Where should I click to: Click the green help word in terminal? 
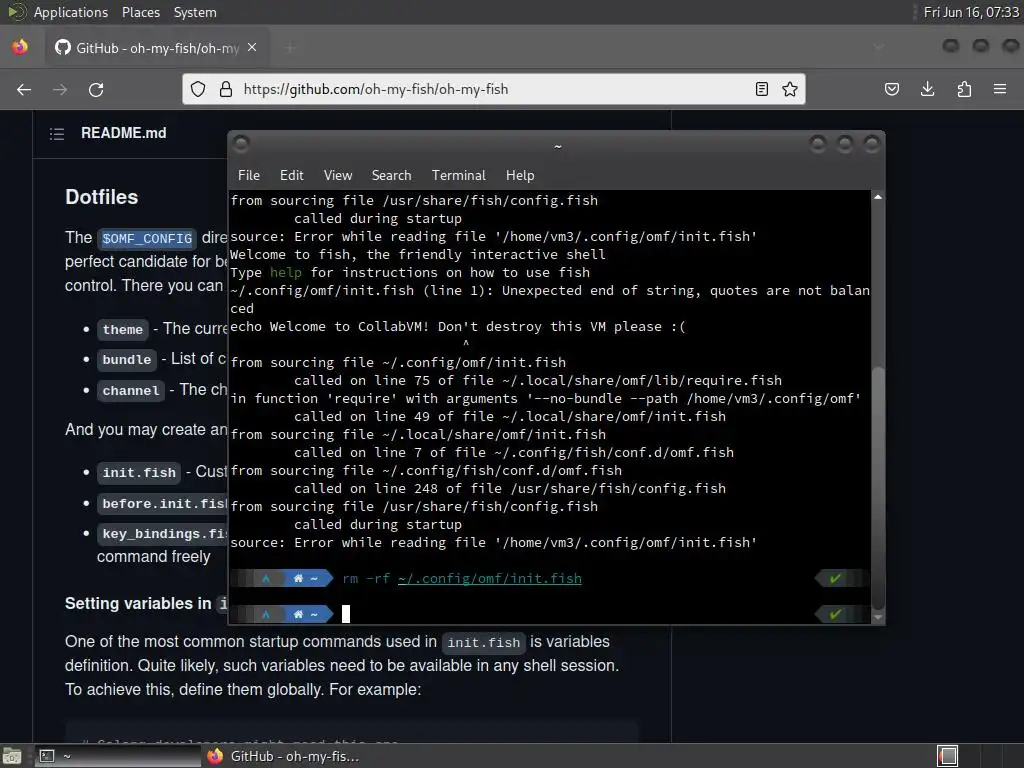[x=286, y=272]
